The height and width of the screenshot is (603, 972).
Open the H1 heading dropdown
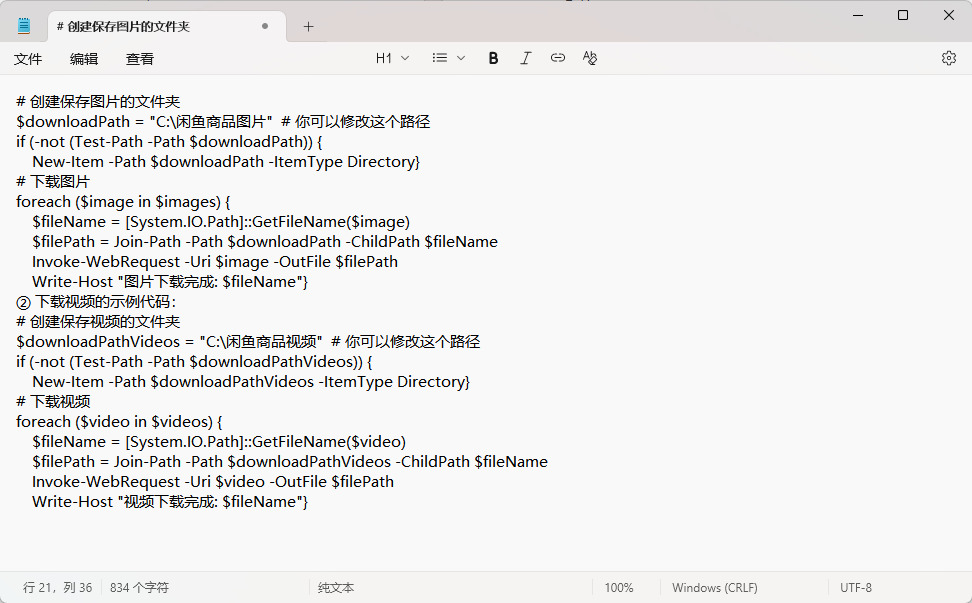(x=392, y=58)
